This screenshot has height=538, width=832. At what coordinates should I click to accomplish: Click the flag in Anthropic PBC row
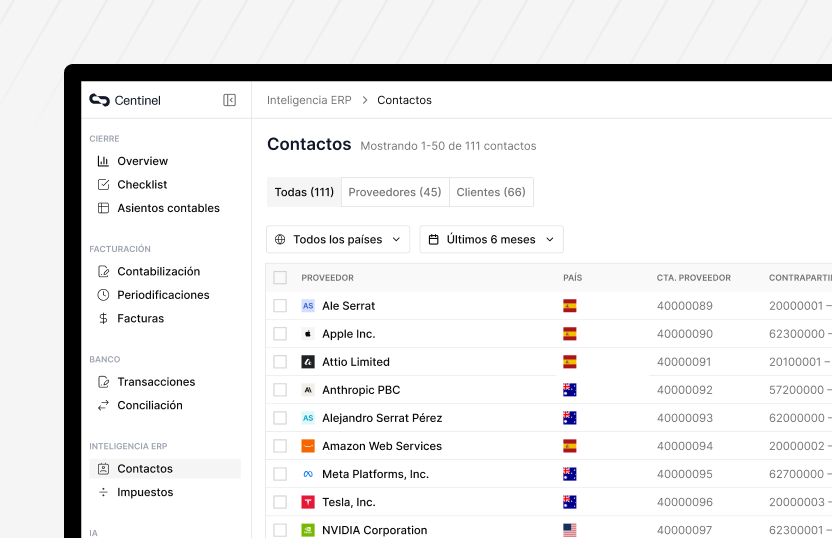[x=570, y=390]
